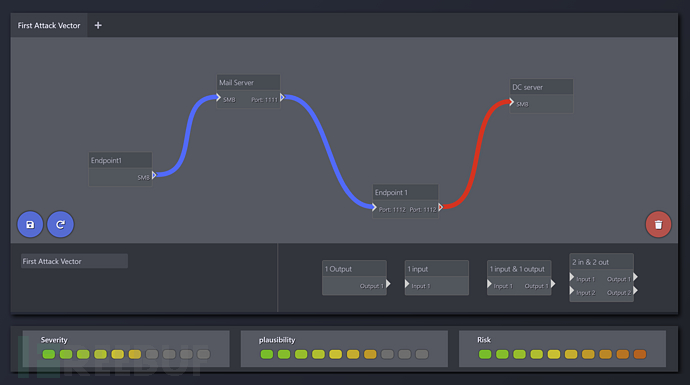The image size is (690, 385).
Task: Click the DC server SMB input port arrow
Action: click(511, 102)
